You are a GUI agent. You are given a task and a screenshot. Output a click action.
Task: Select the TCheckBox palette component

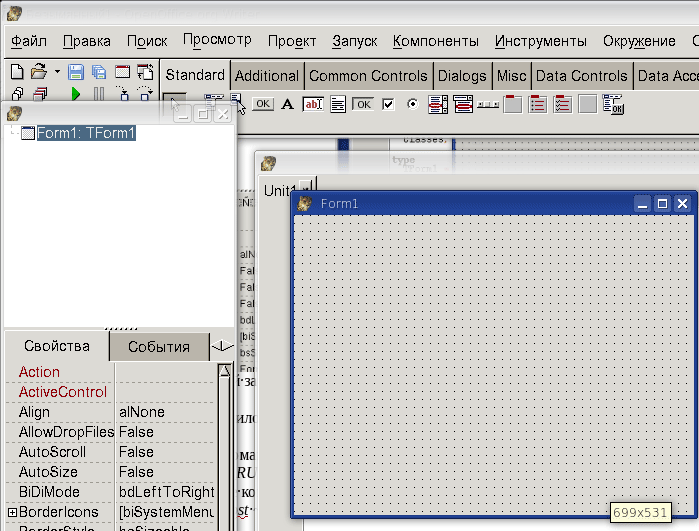(388, 103)
